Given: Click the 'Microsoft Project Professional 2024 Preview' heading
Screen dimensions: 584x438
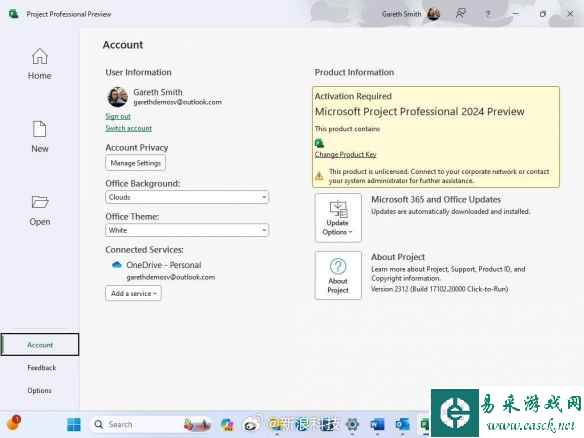Looking at the screenshot, I should (419, 111).
